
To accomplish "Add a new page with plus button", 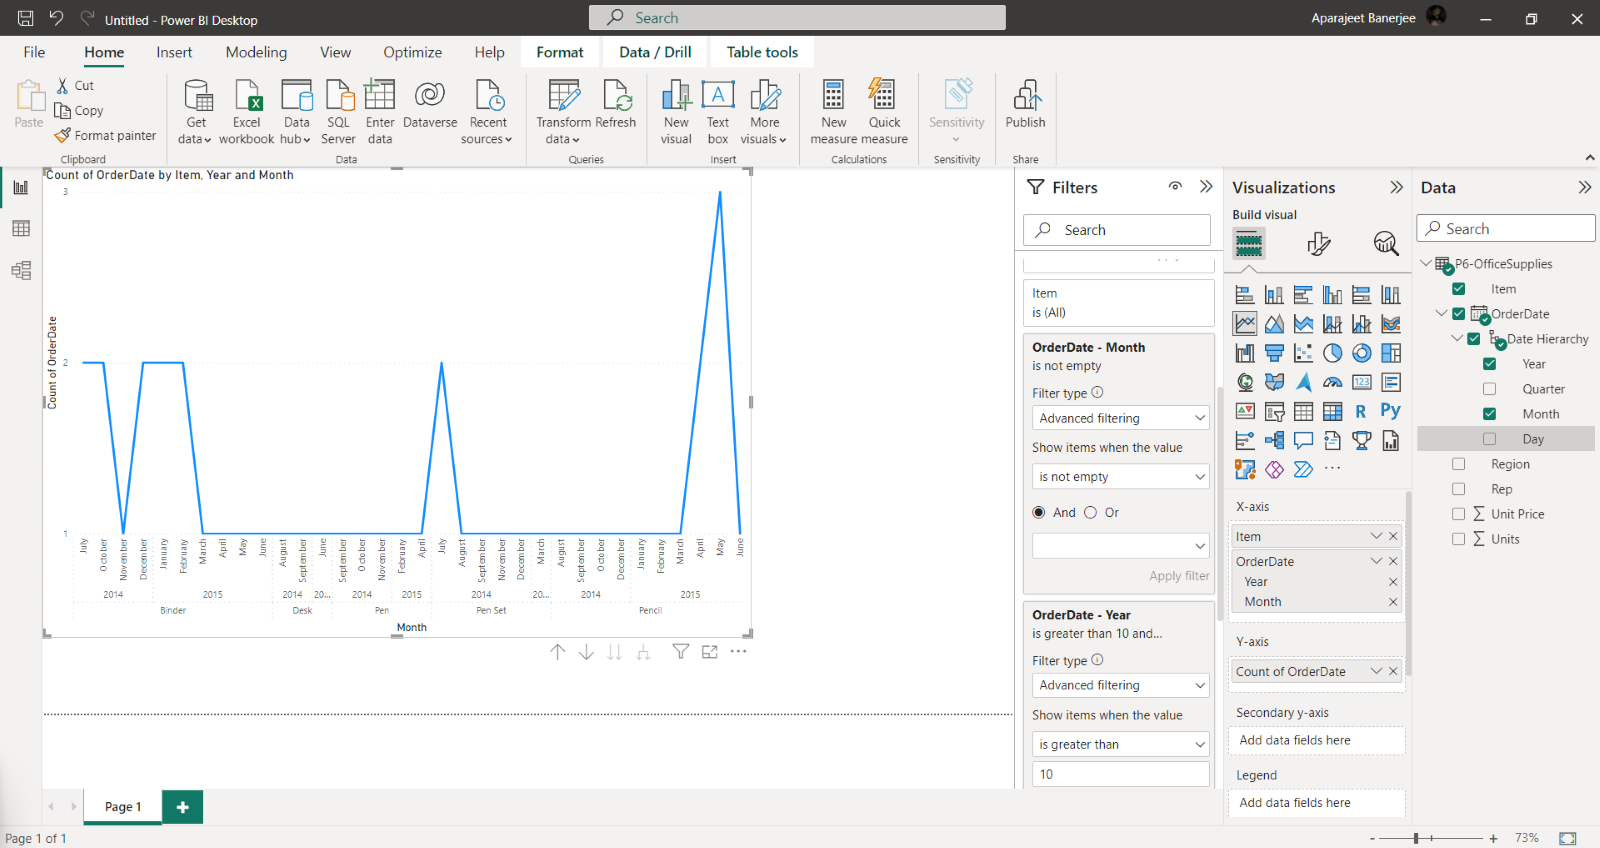I will [x=182, y=807].
